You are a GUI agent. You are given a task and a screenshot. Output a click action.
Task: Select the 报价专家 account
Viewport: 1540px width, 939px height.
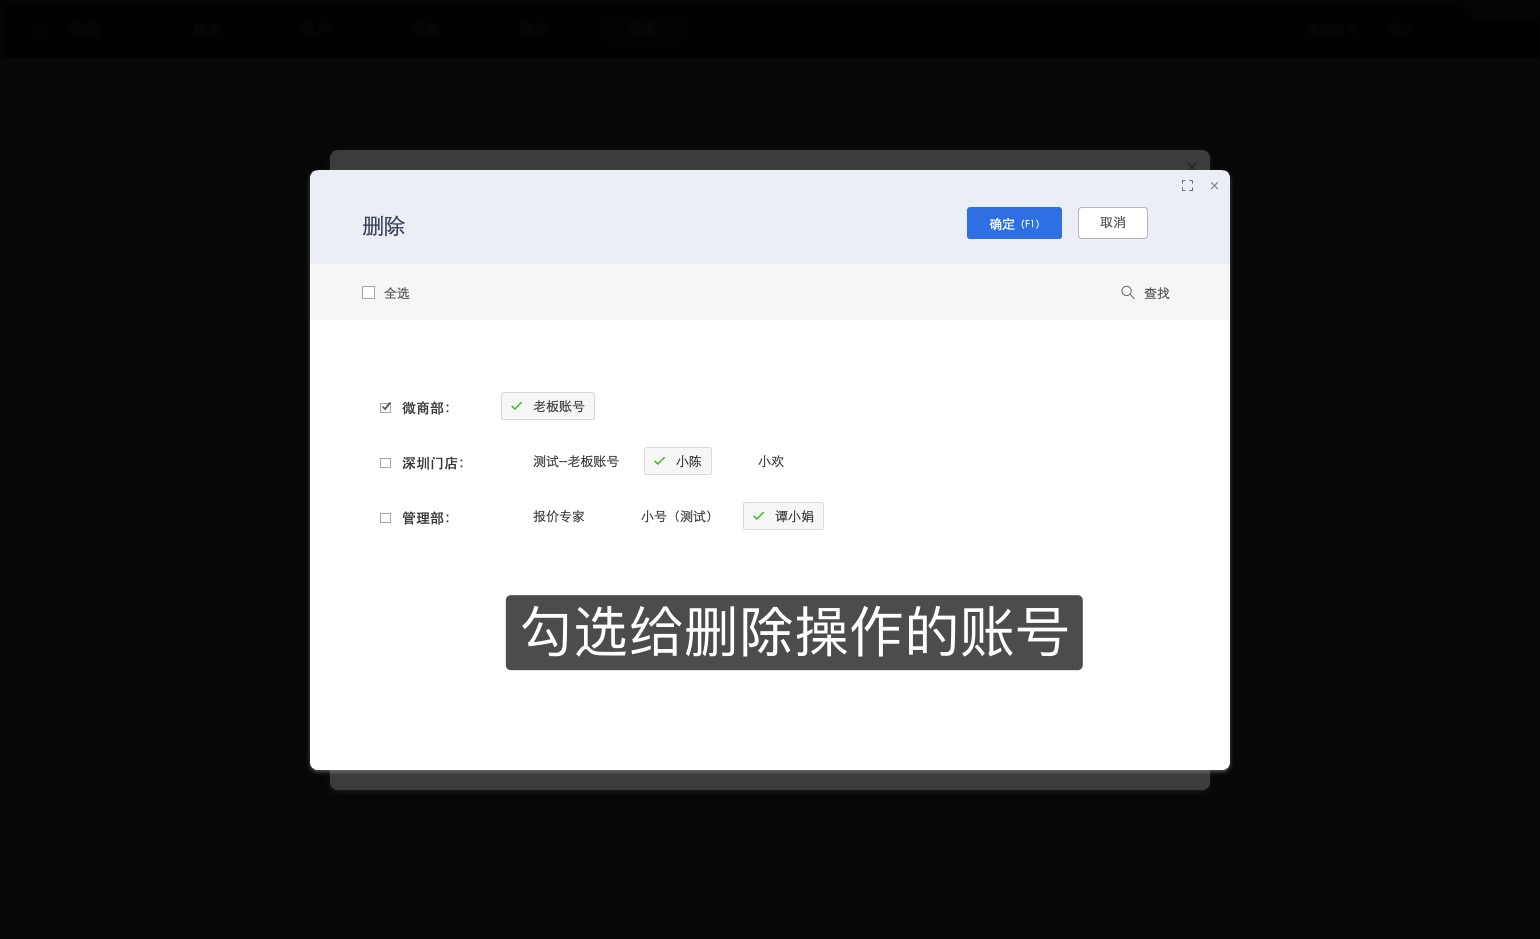tap(559, 516)
